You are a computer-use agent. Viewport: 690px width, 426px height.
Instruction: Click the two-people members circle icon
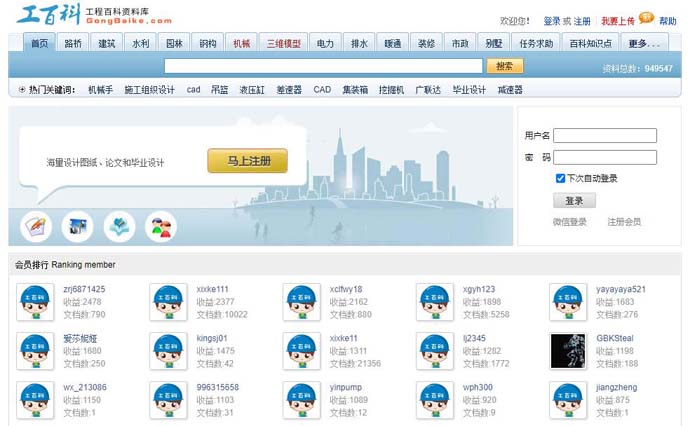coord(160,226)
